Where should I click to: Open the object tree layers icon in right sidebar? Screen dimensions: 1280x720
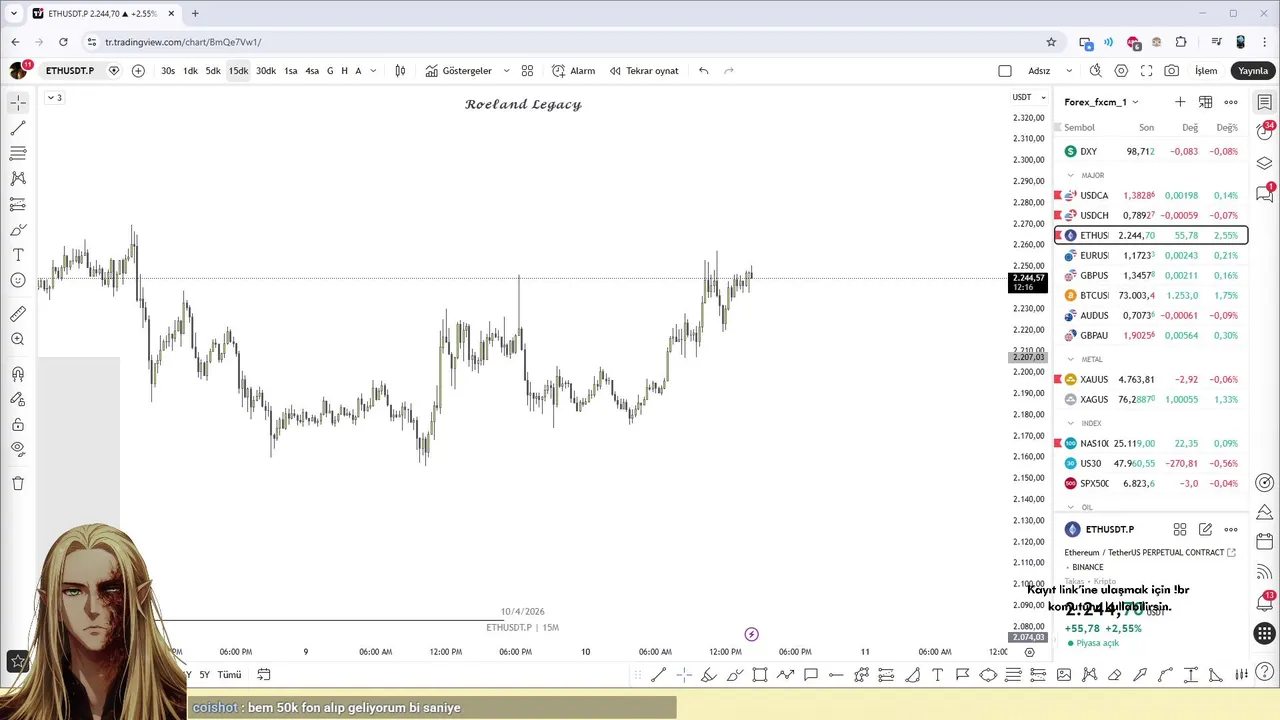tap(1265, 163)
